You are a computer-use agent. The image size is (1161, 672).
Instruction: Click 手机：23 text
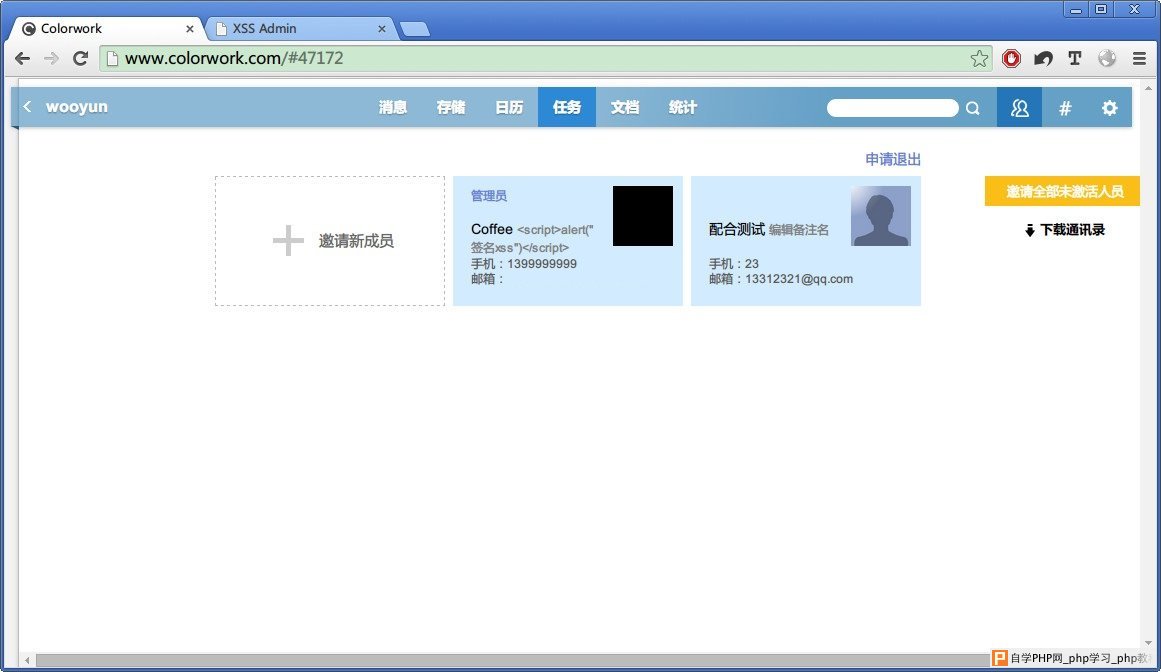coord(734,264)
